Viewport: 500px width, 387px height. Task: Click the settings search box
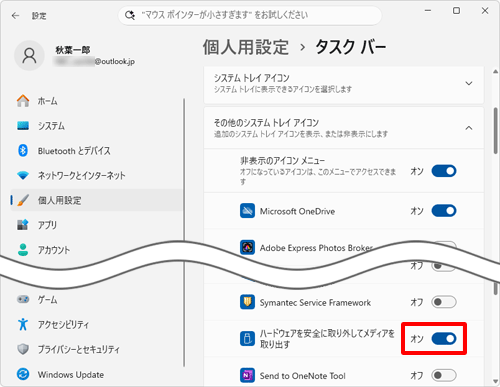[250, 15]
